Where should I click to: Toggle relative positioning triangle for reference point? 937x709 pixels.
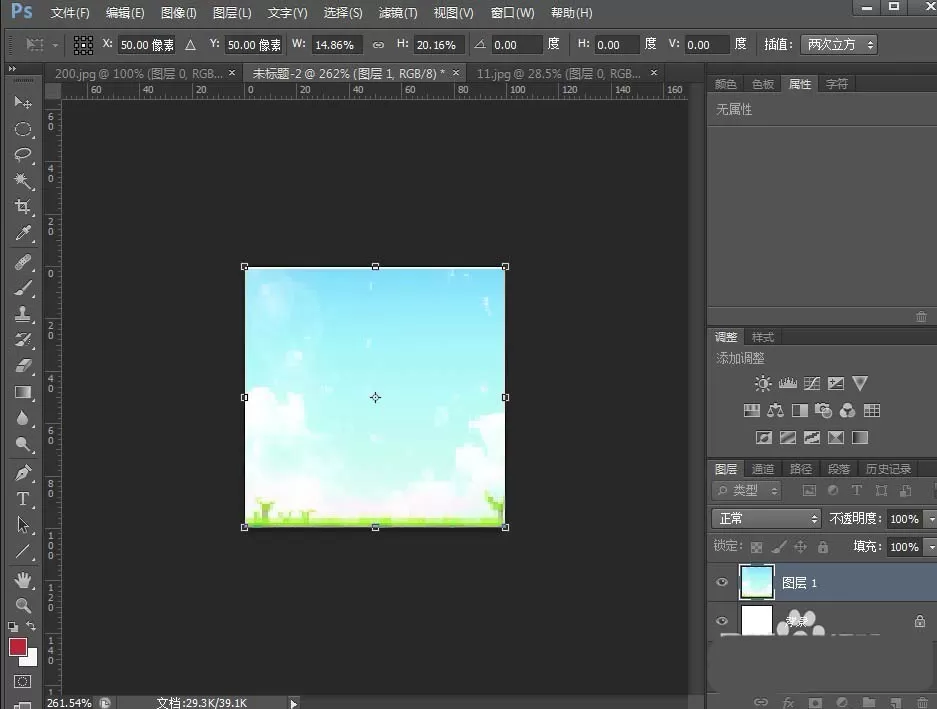pyautogui.click(x=190, y=45)
